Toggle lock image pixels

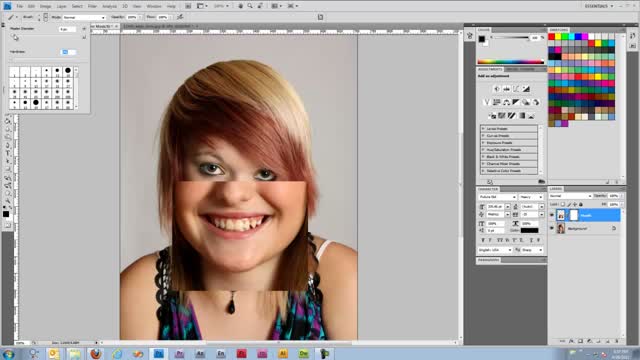[569, 204]
